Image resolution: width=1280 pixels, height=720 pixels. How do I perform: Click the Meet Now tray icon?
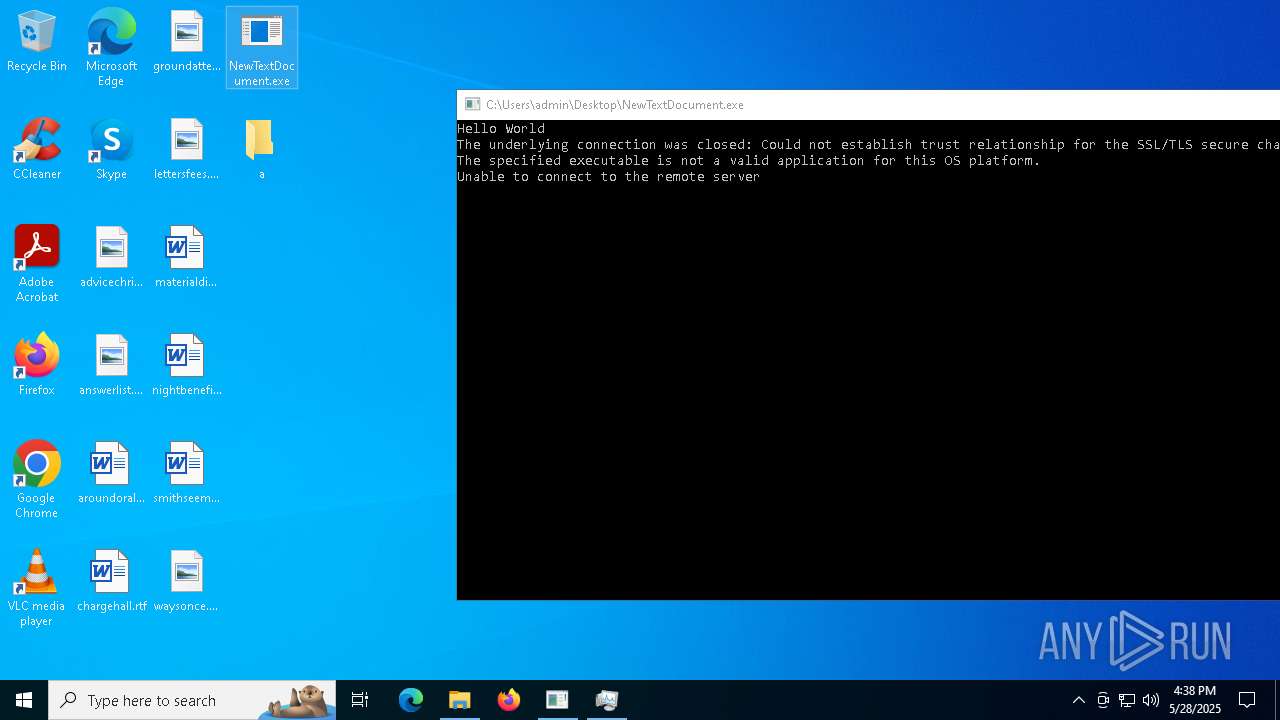pos(1103,700)
